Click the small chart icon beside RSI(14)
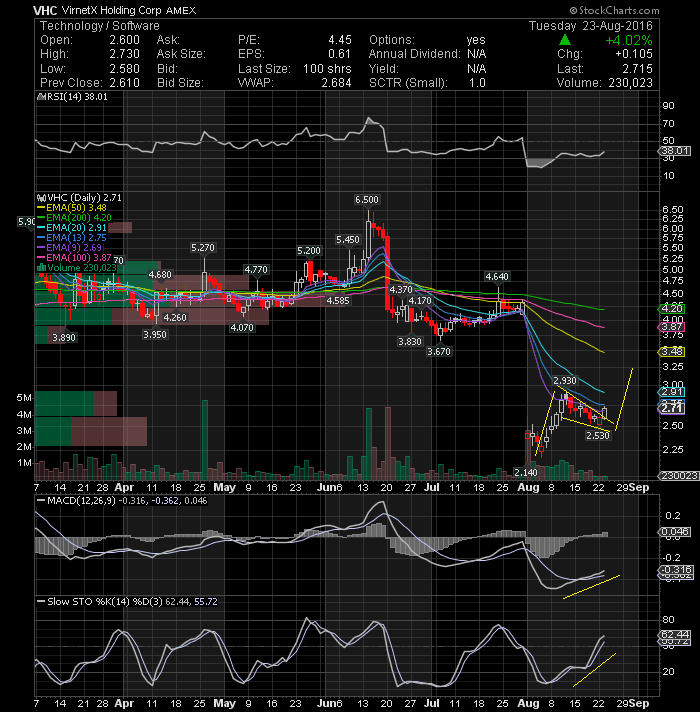Image resolution: width=700 pixels, height=712 pixels. click(40, 97)
